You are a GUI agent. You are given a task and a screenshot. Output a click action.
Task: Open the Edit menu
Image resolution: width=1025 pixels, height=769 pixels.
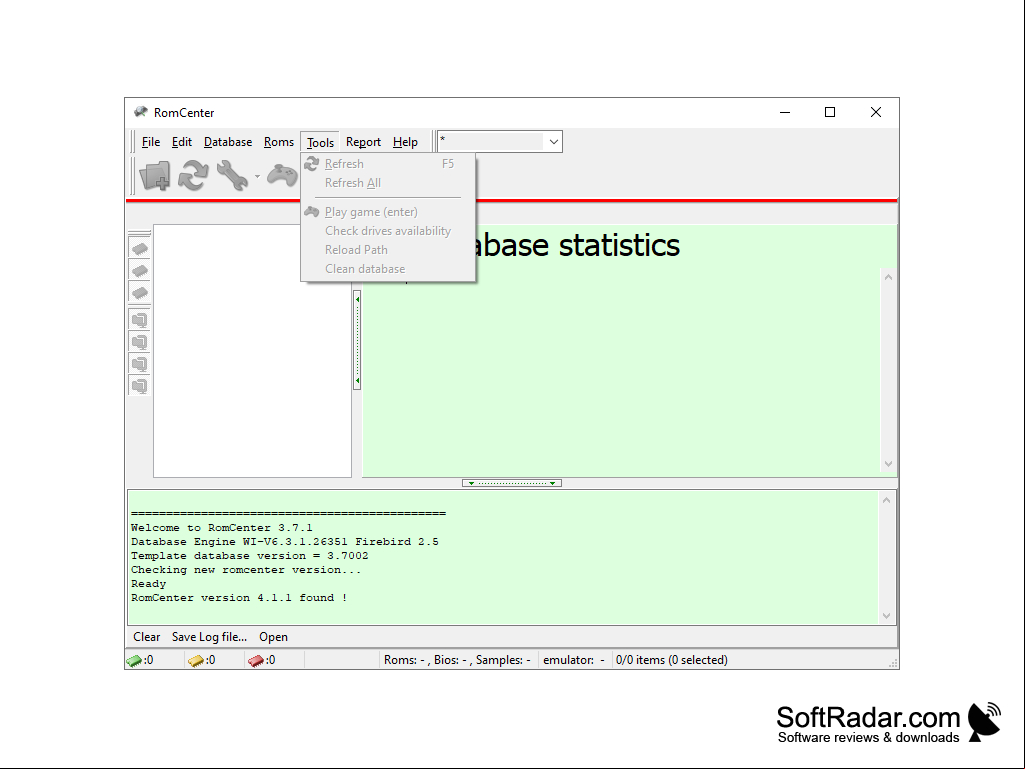tap(182, 142)
